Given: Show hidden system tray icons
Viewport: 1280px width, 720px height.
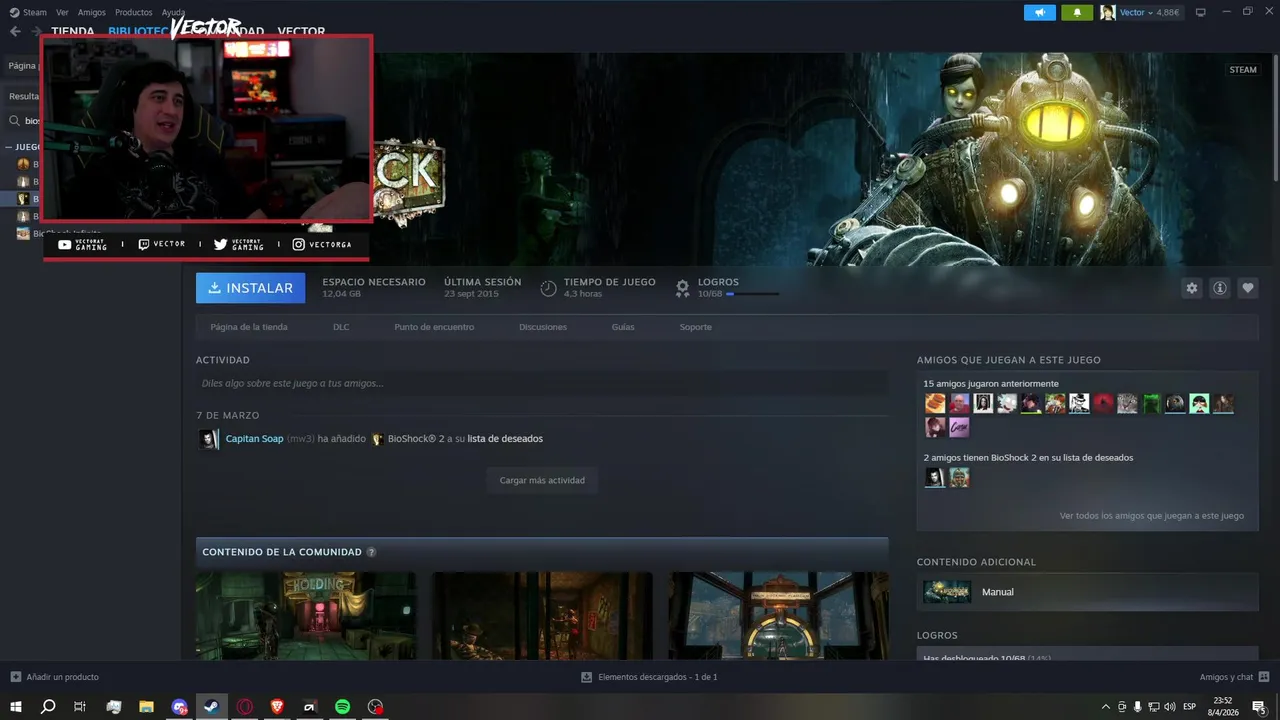Looking at the screenshot, I should click(1106, 707).
